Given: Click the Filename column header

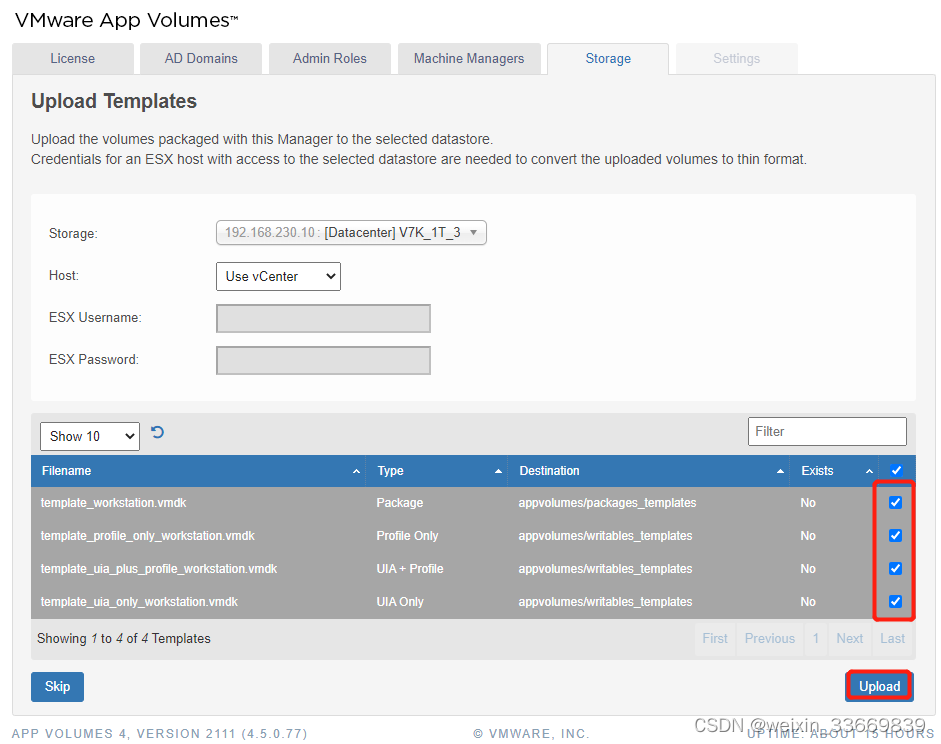Looking at the screenshot, I should coord(199,471).
